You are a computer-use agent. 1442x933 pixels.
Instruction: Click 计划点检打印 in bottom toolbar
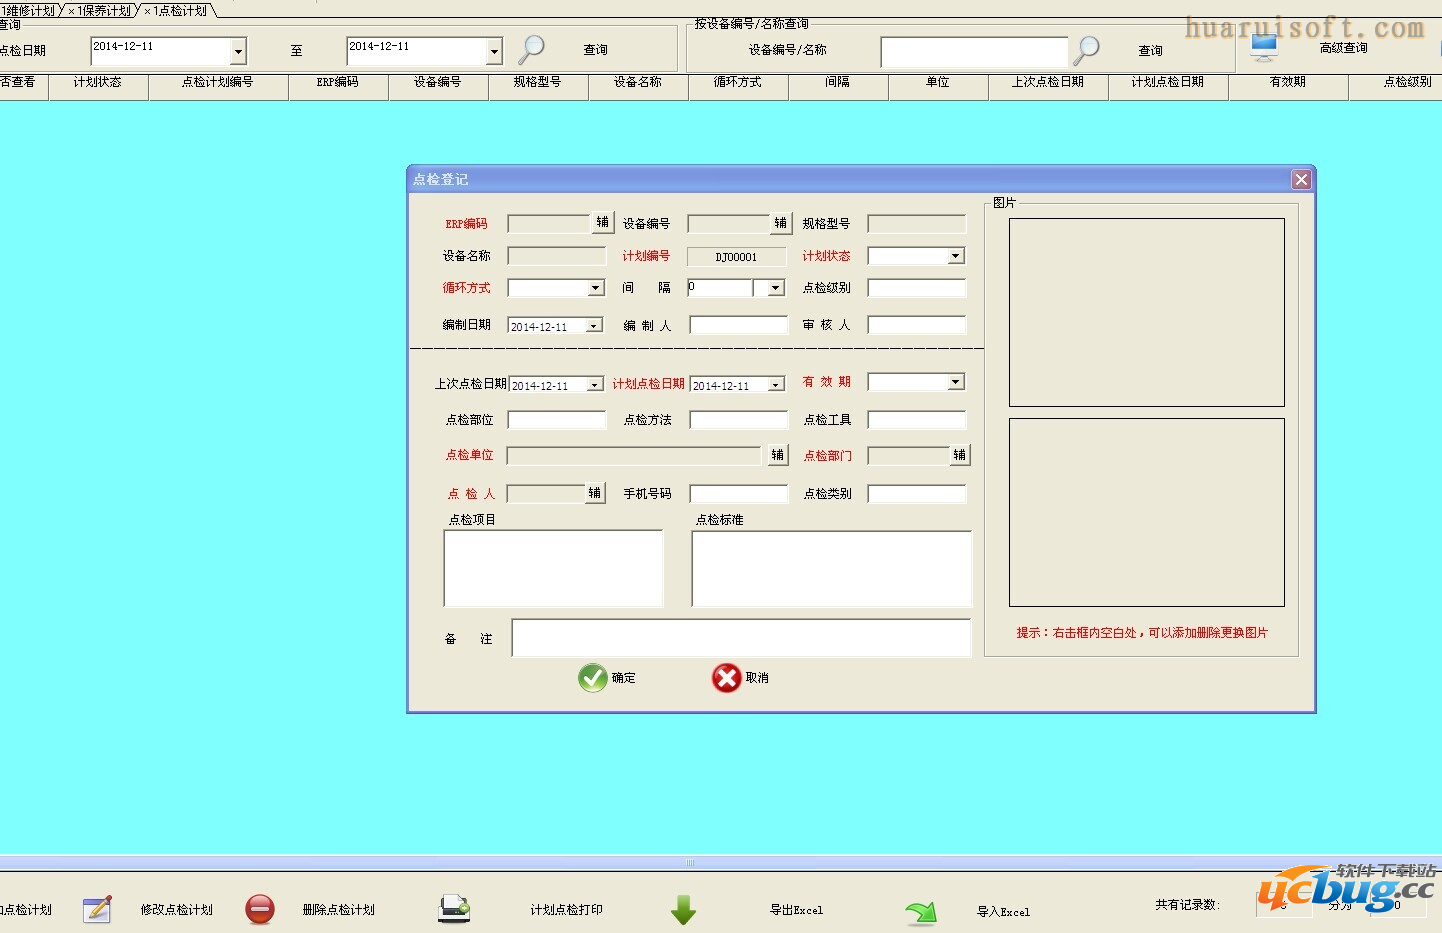coord(567,910)
